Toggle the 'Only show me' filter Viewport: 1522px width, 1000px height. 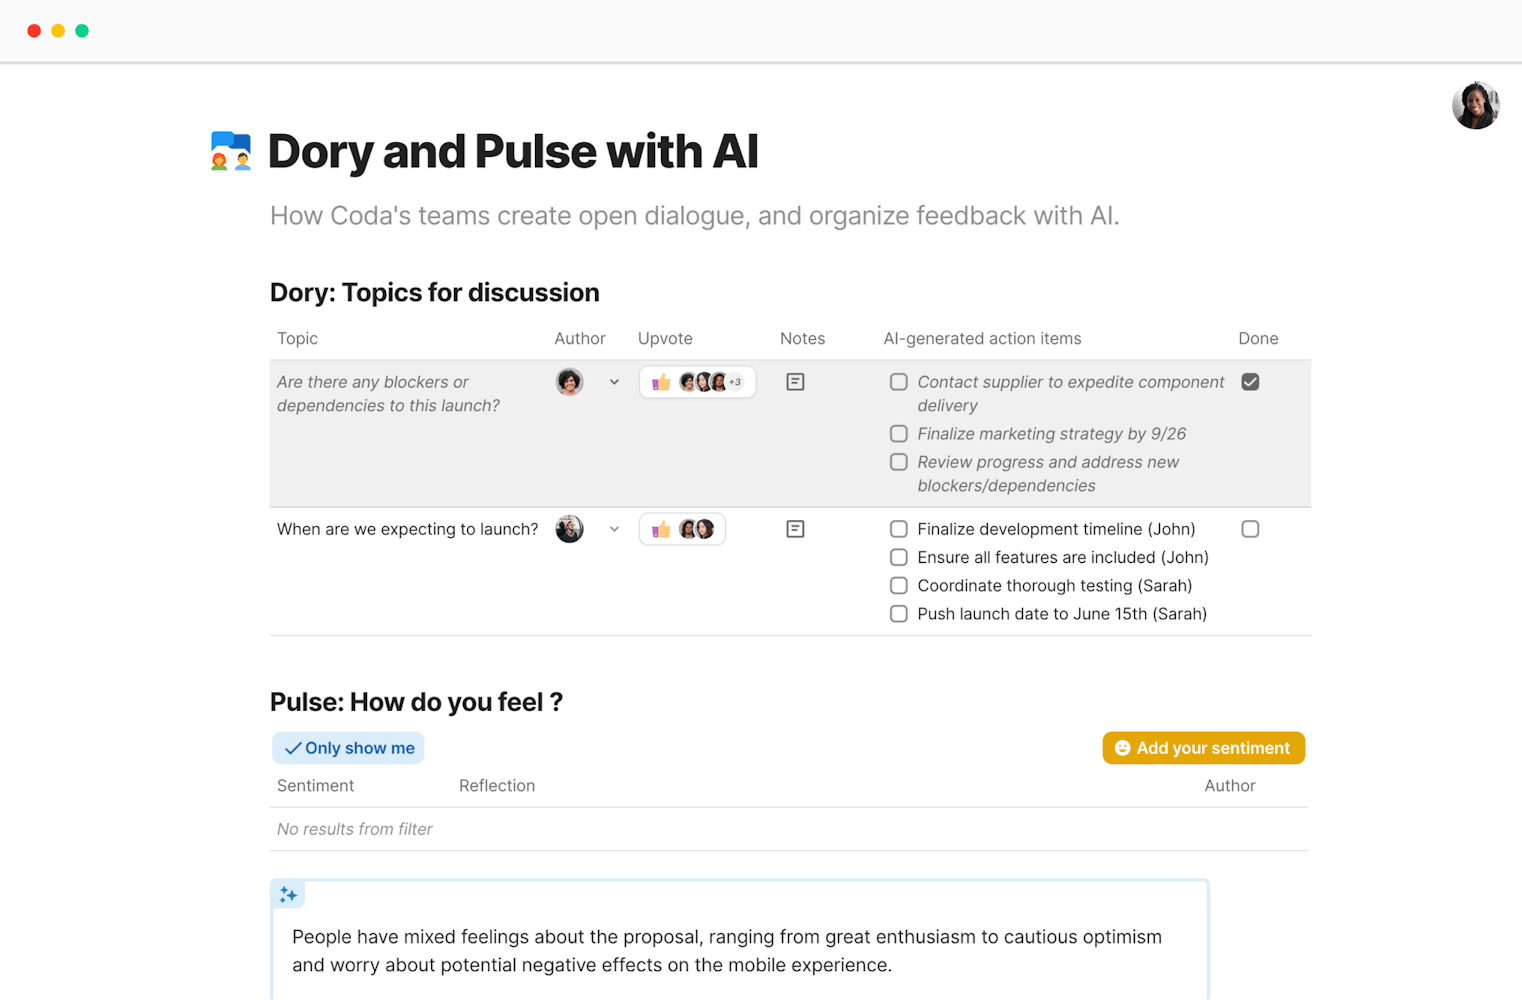coord(348,748)
